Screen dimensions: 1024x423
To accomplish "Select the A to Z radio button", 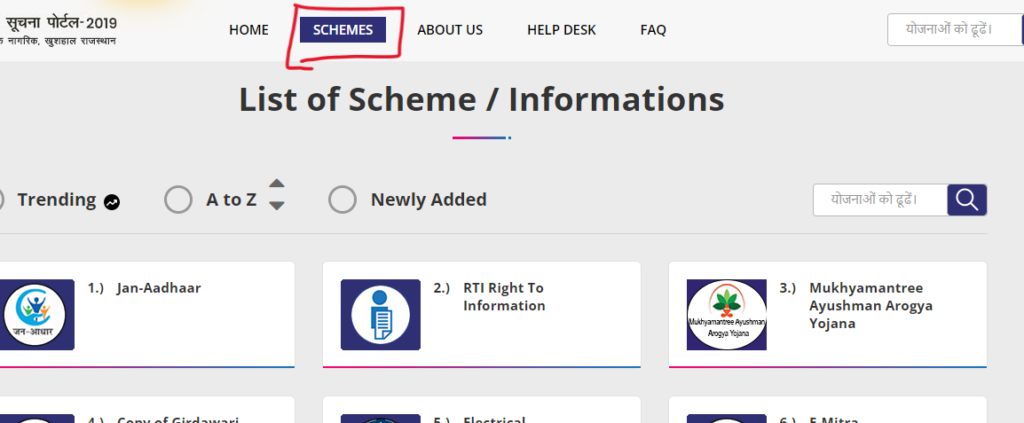I will [x=178, y=200].
